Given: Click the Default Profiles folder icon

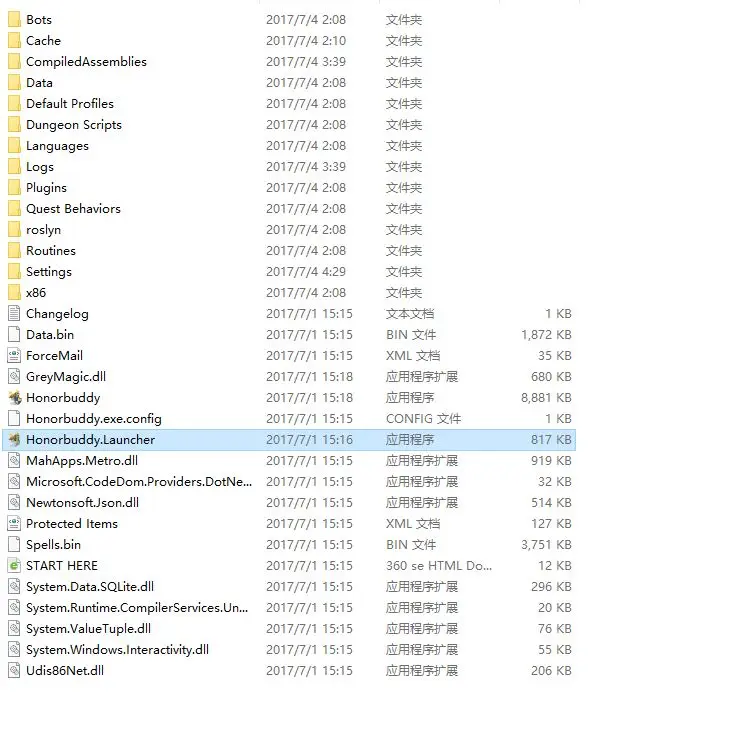Looking at the screenshot, I should click(x=14, y=104).
